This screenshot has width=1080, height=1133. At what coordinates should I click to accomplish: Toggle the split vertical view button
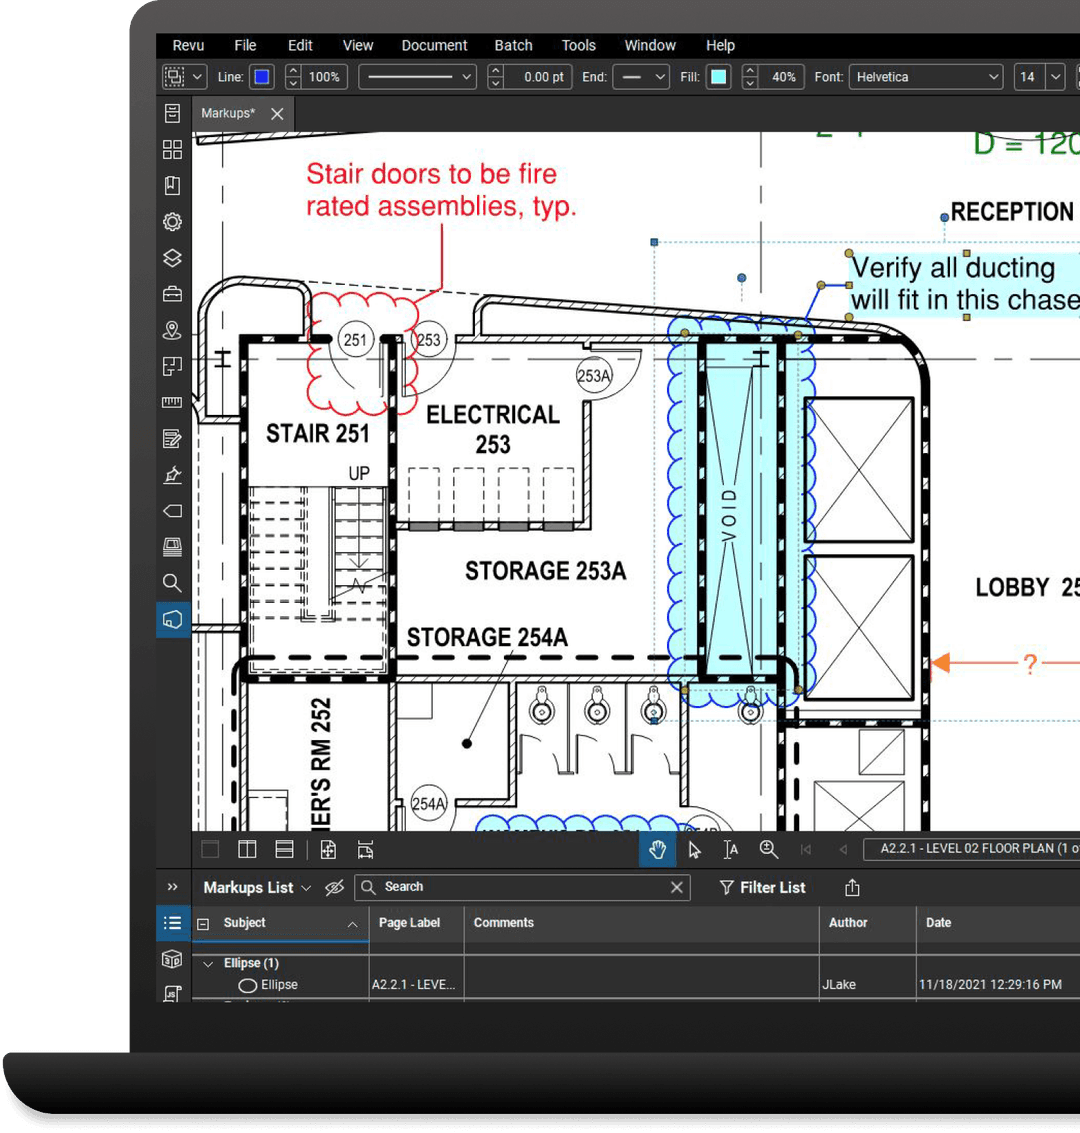[247, 850]
